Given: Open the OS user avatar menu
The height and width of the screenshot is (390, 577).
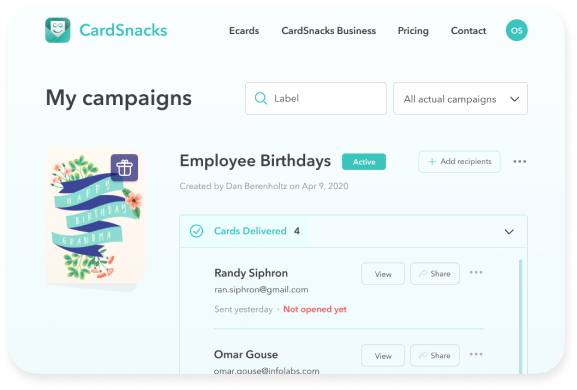Looking at the screenshot, I should coord(516,30).
